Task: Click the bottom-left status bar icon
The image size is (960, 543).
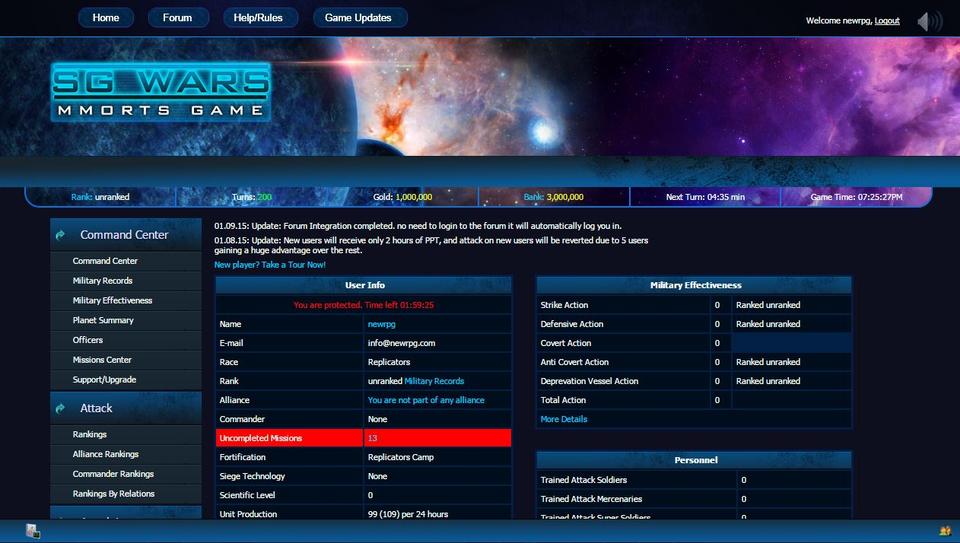Action: coord(32,531)
